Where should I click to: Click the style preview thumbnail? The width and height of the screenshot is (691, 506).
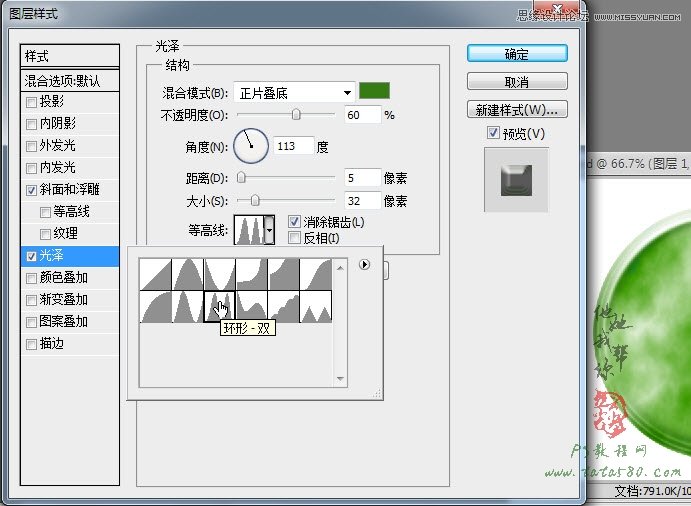(x=516, y=180)
